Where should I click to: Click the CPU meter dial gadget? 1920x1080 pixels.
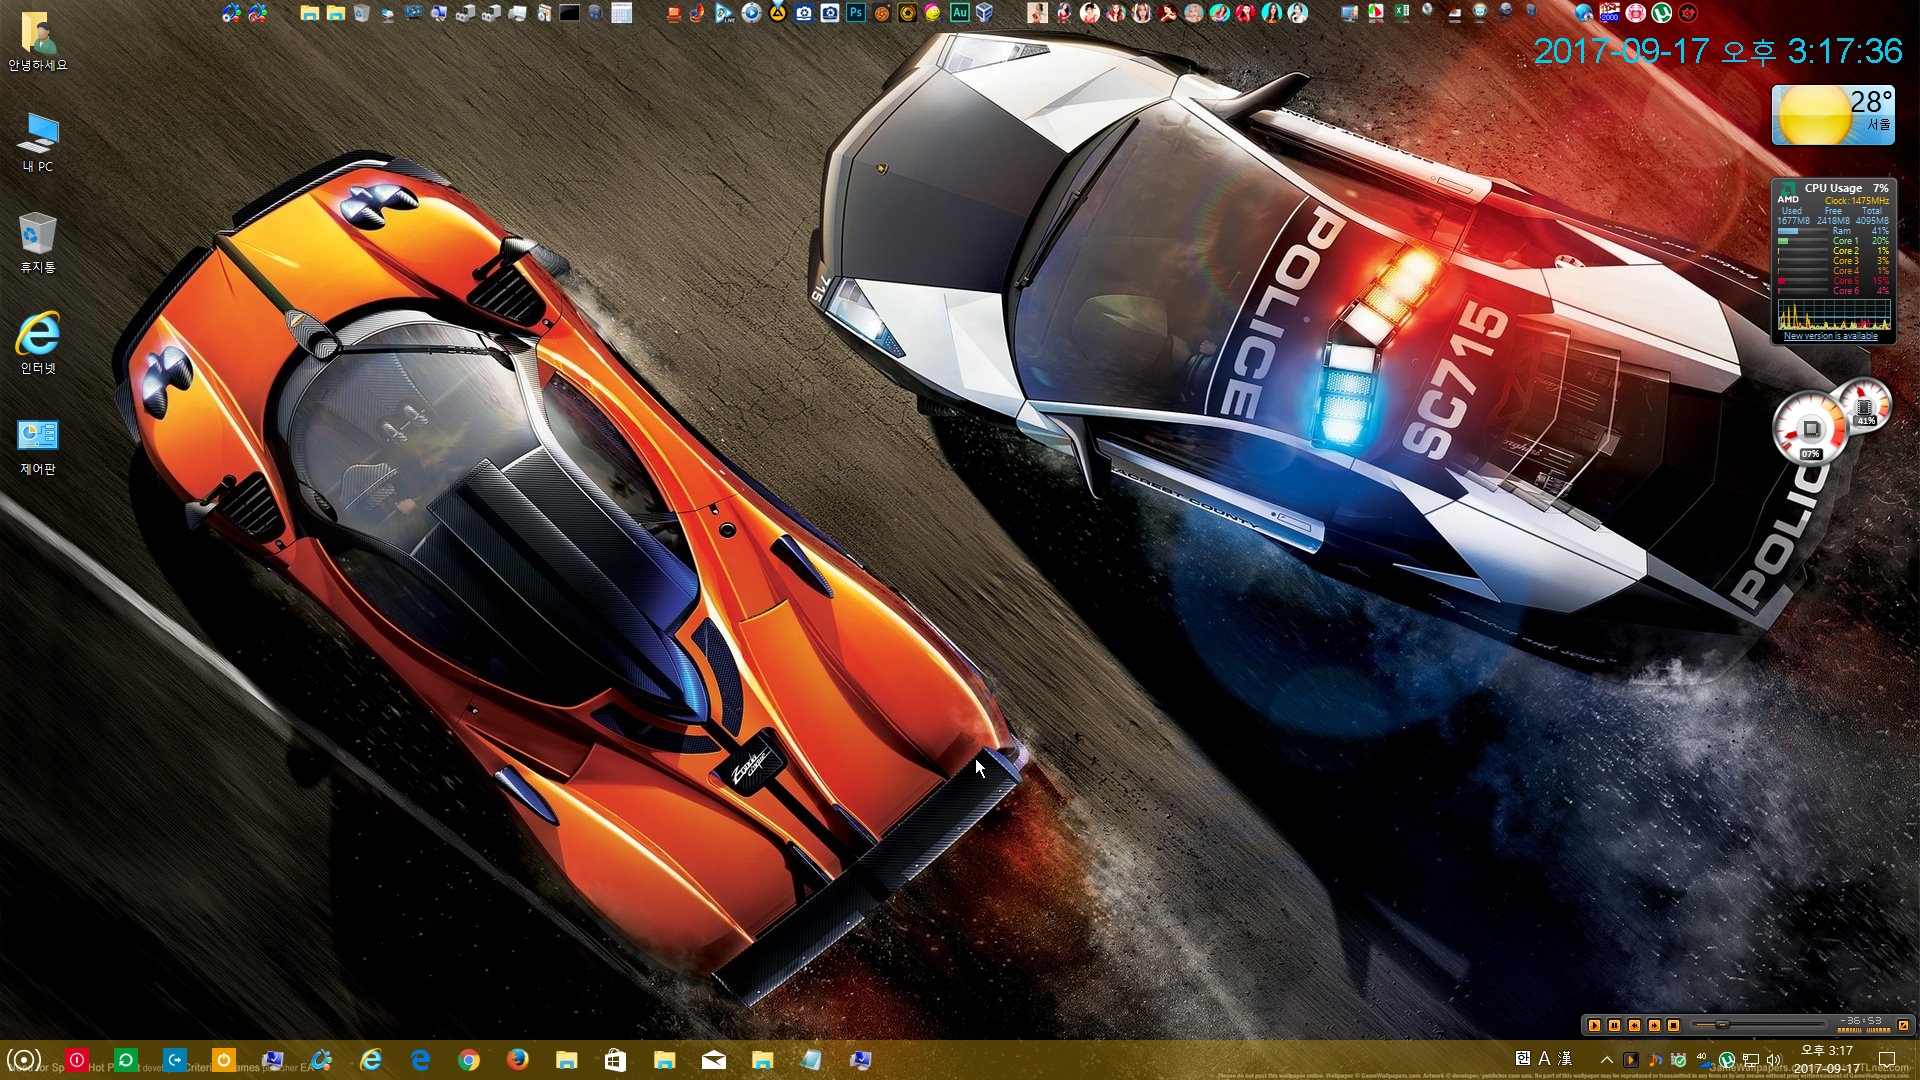1810,429
